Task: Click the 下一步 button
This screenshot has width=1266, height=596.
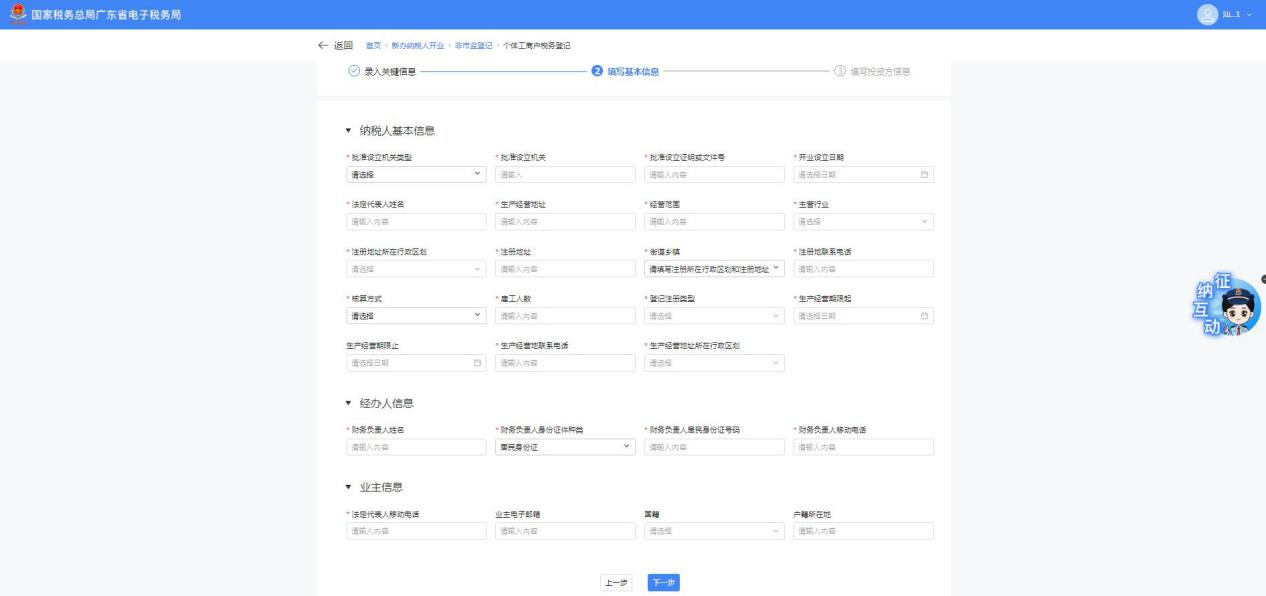Action: coord(663,582)
